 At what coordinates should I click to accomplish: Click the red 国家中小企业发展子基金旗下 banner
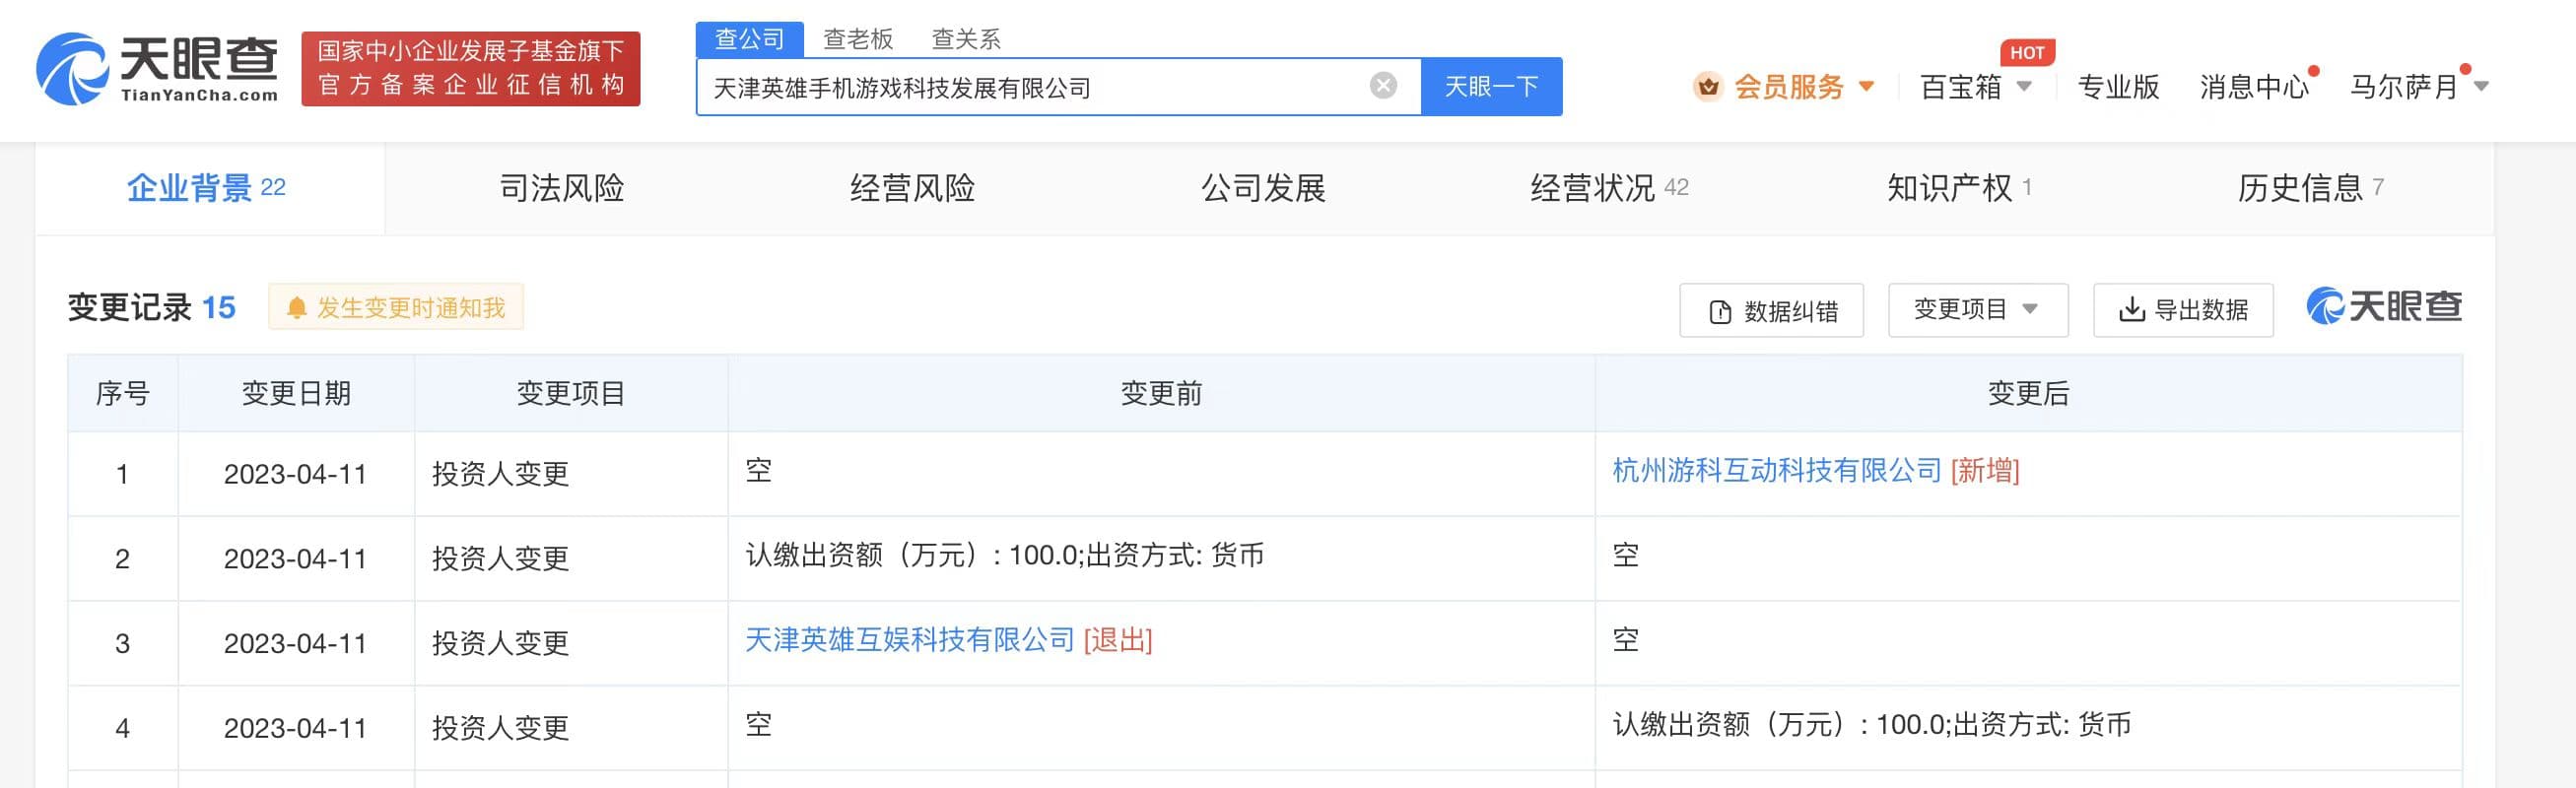[470, 68]
